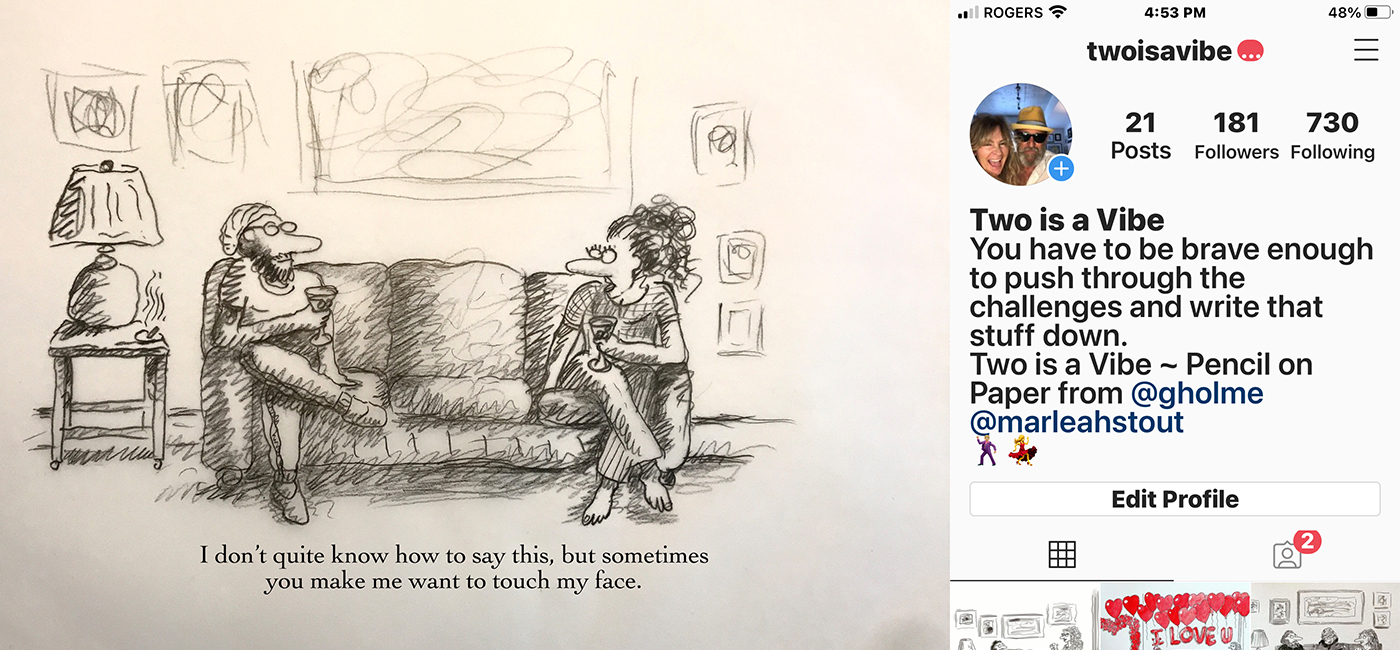Screen dimensions: 1400x650
Task: Tap the Wi-Fi icon next to ROGERS
Action: pos(1057,13)
